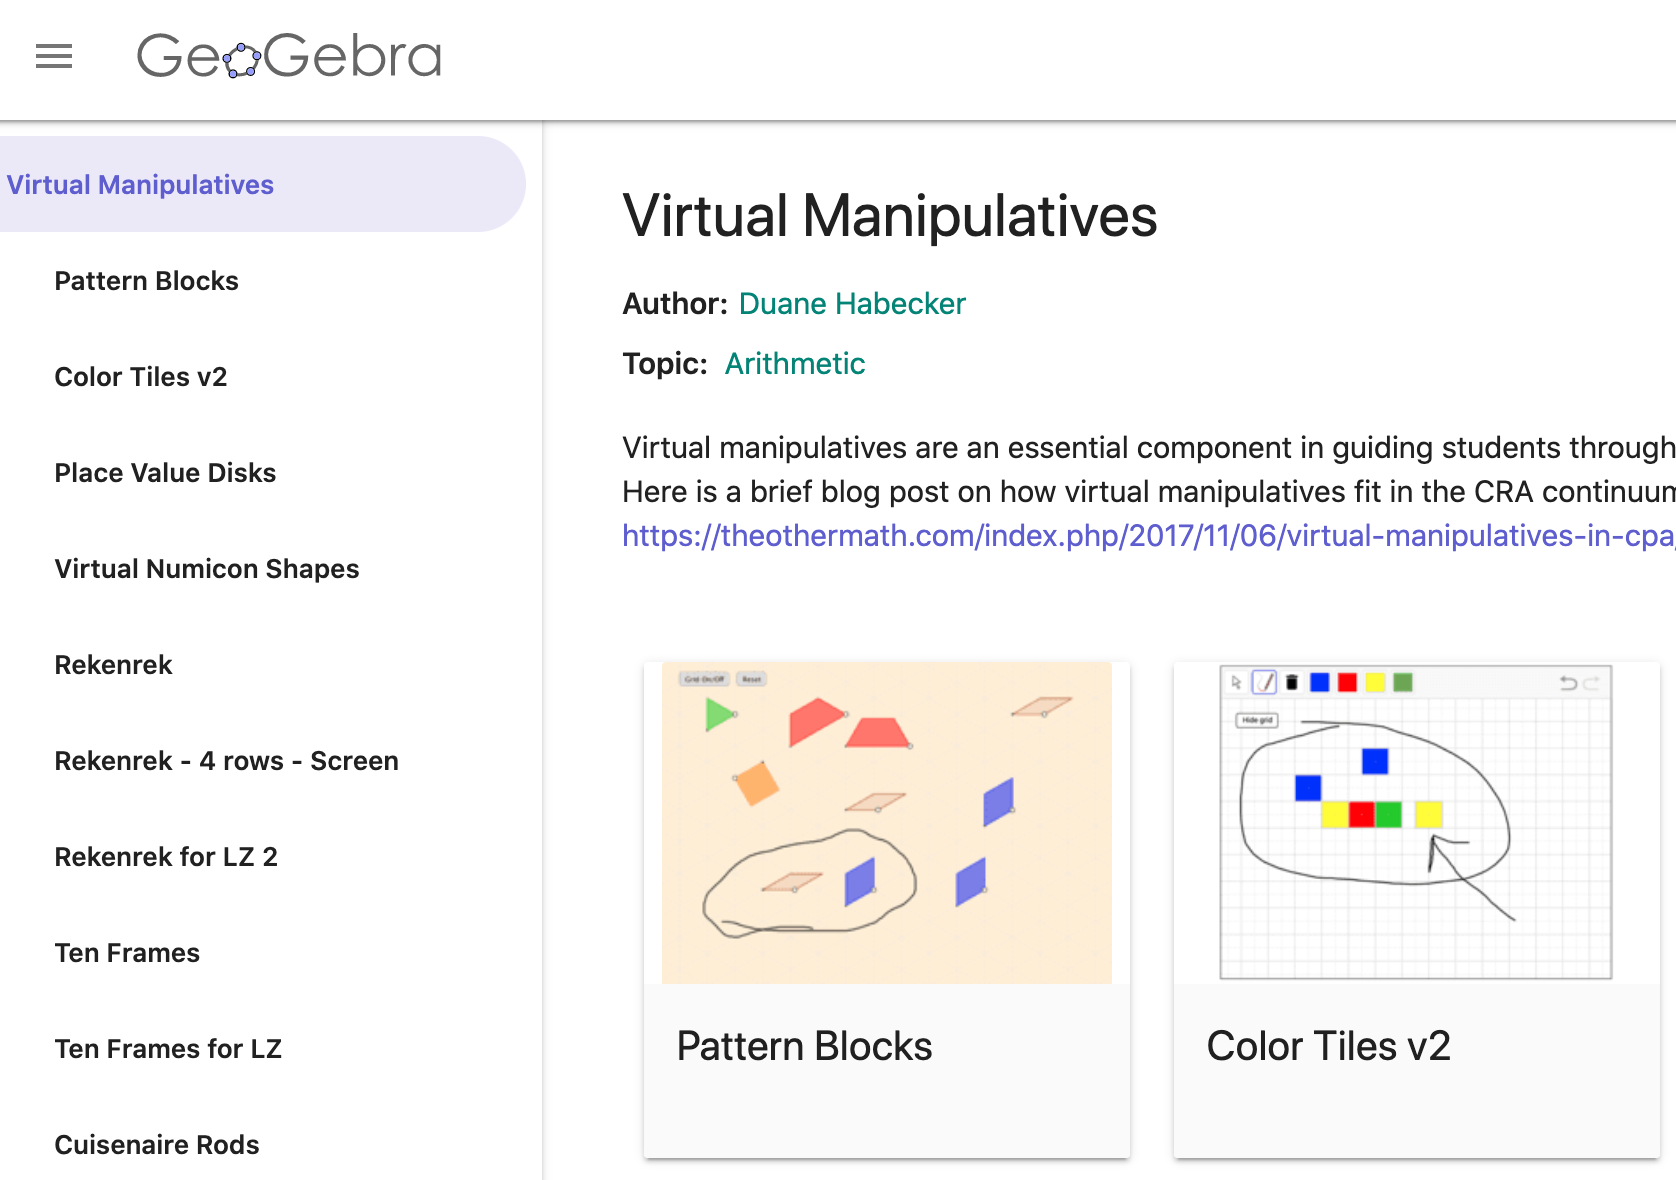Open the hamburger navigation menu
Screen dimensions: 1676x1180
point(54,57)
